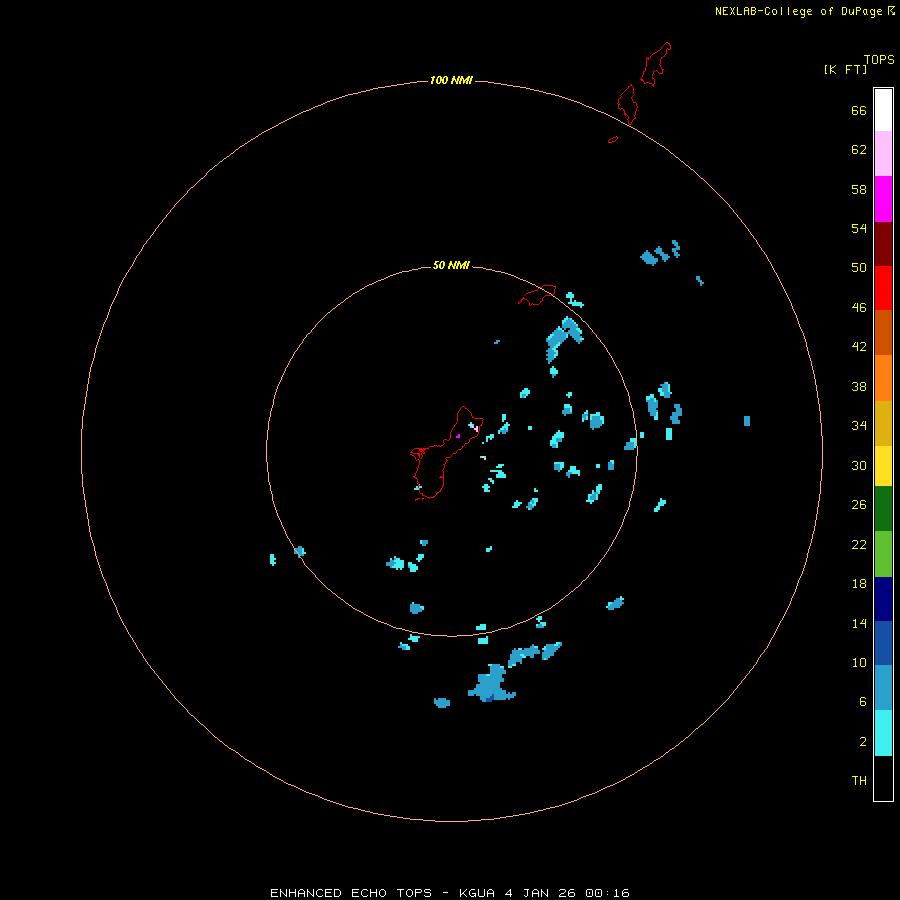Click the medium blue legend swatch
900x900 pixels.
[x=883, y=643]
